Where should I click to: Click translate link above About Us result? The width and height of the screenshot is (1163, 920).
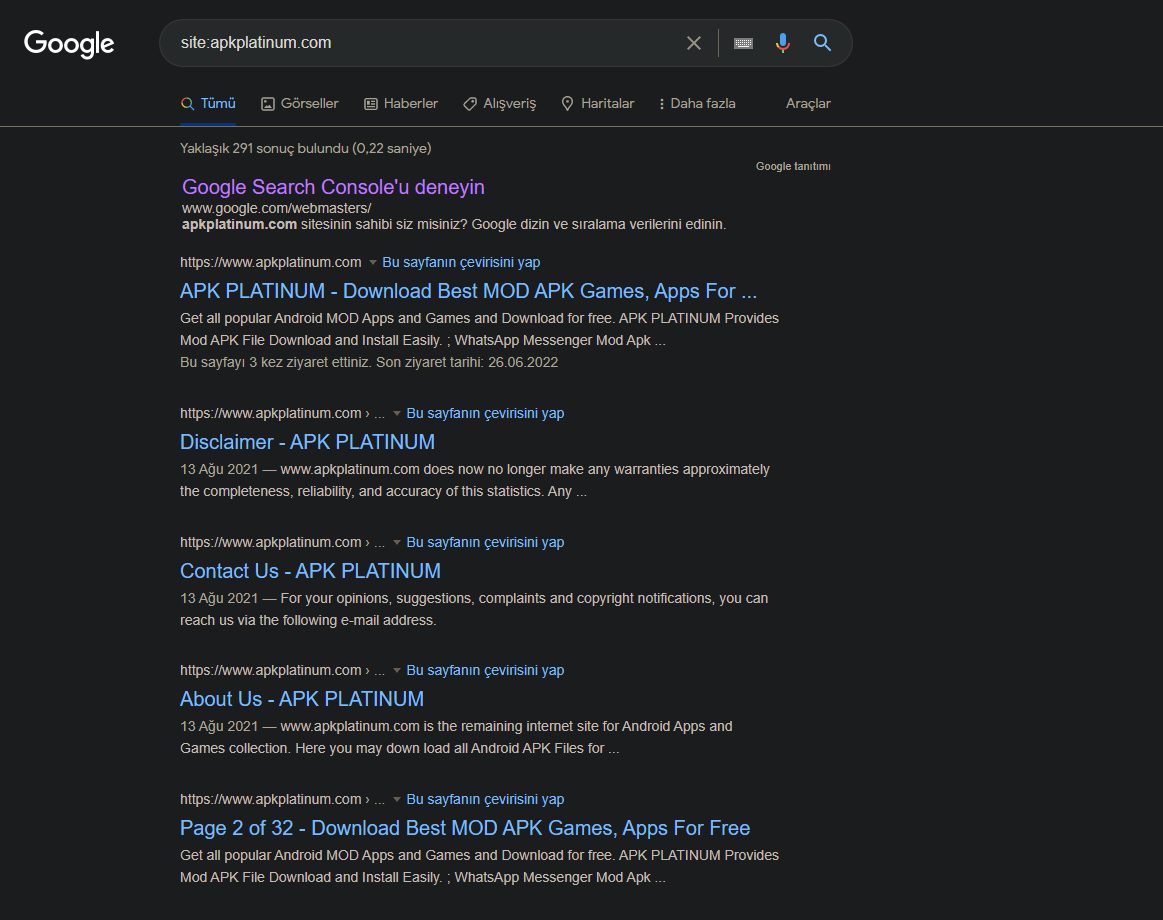point(485,671)
